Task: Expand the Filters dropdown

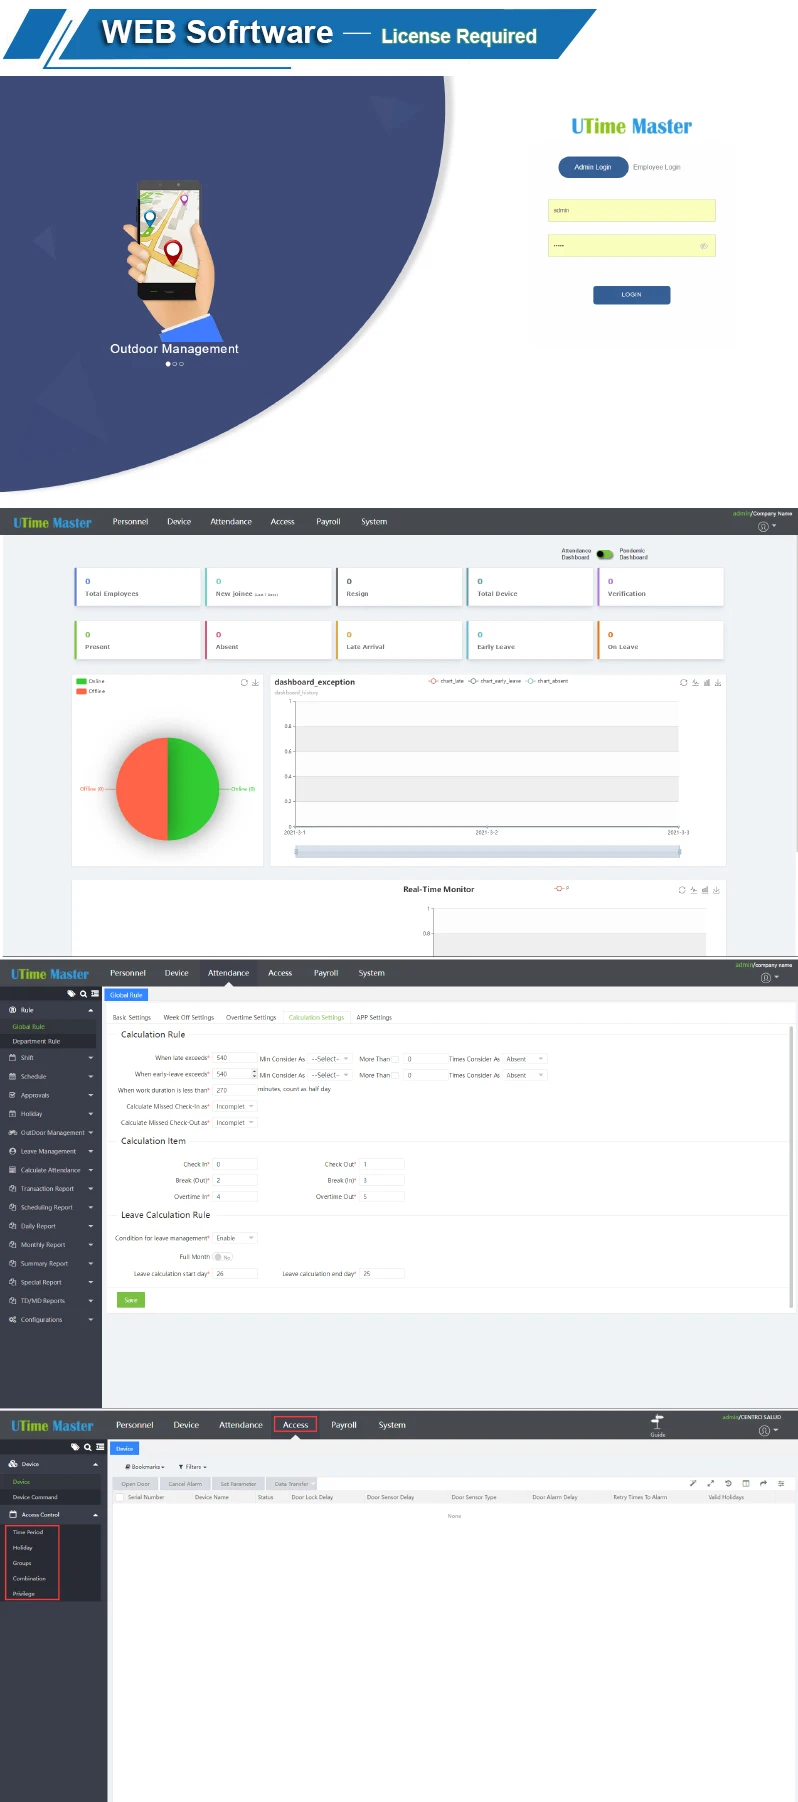Action: (x=193, y=1467)
